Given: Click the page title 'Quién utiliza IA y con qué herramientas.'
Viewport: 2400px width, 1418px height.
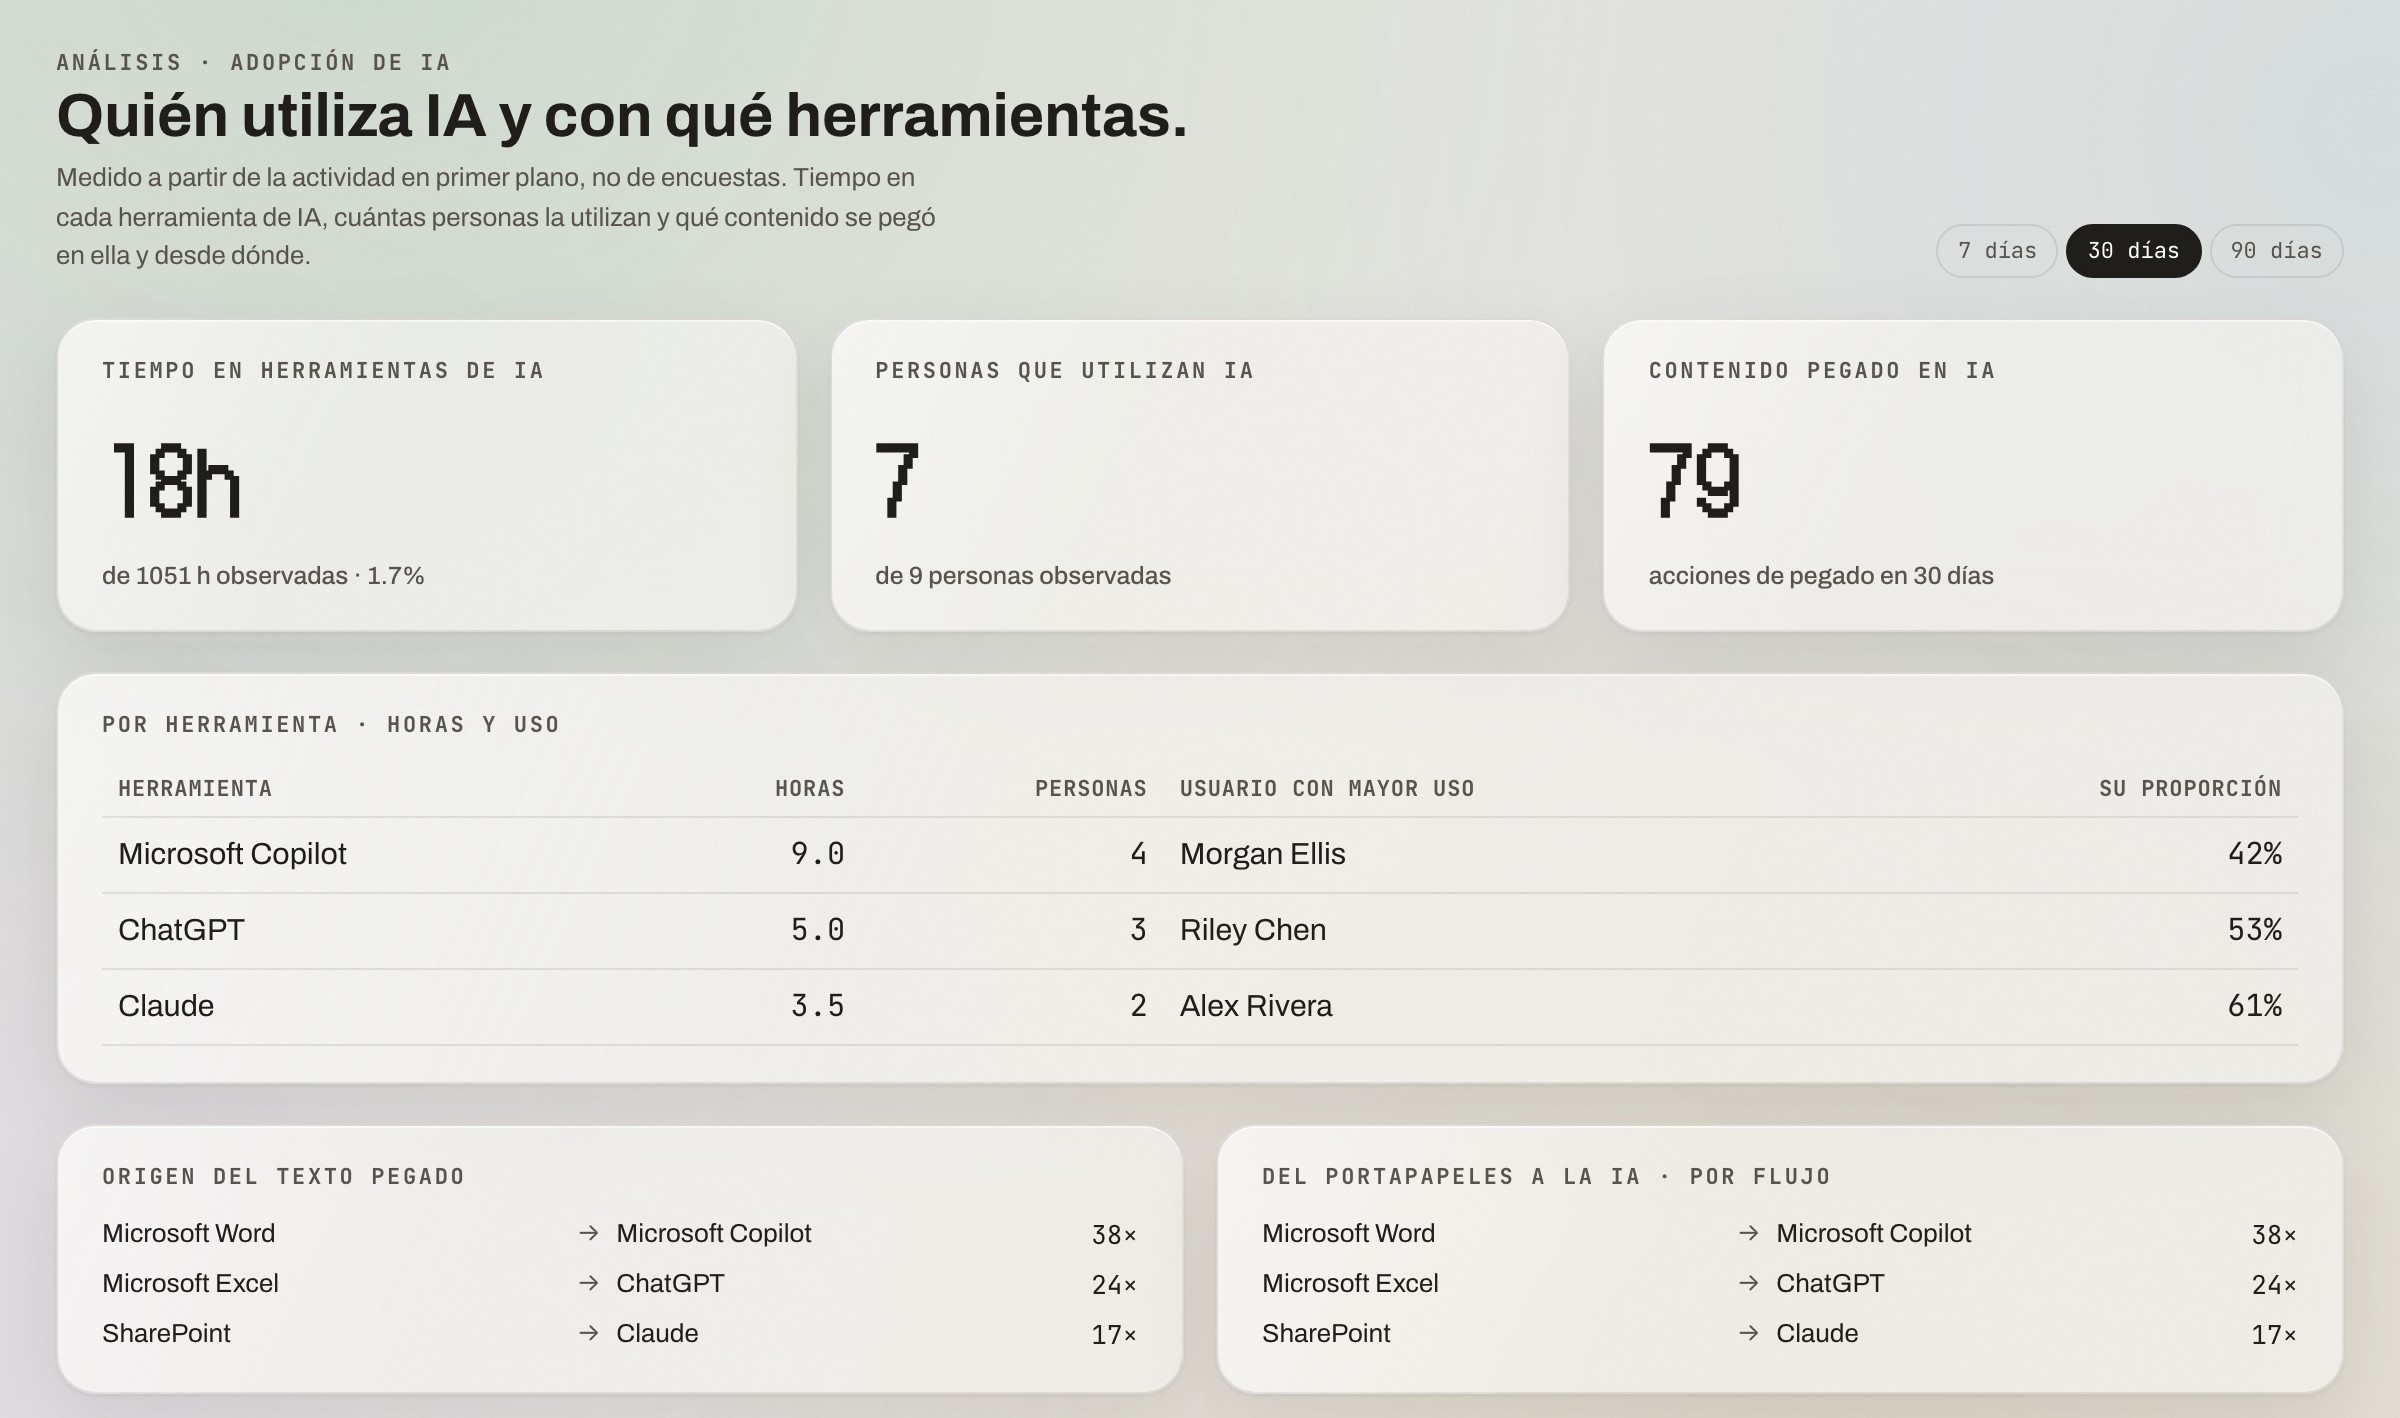Looking at the screenshot, I should pyautogui.click(x=622, y=117).
